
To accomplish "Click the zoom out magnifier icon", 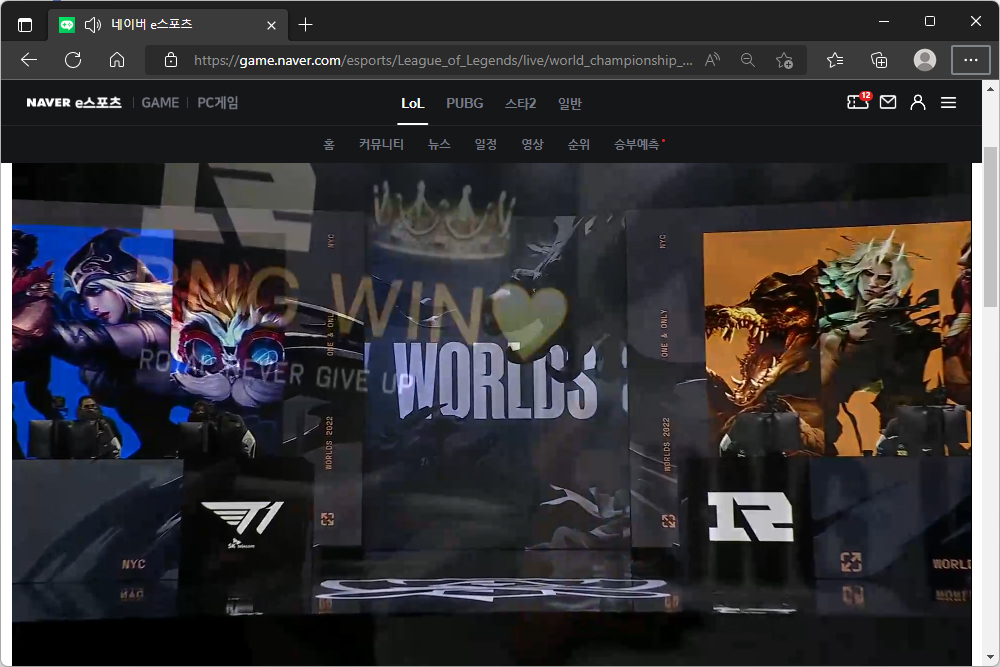I will (x=748, y=60).
